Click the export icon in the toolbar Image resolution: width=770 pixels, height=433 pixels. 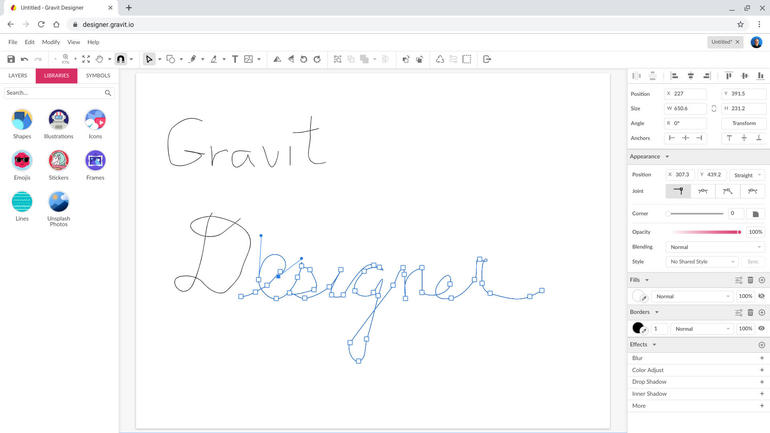[487, 59]
